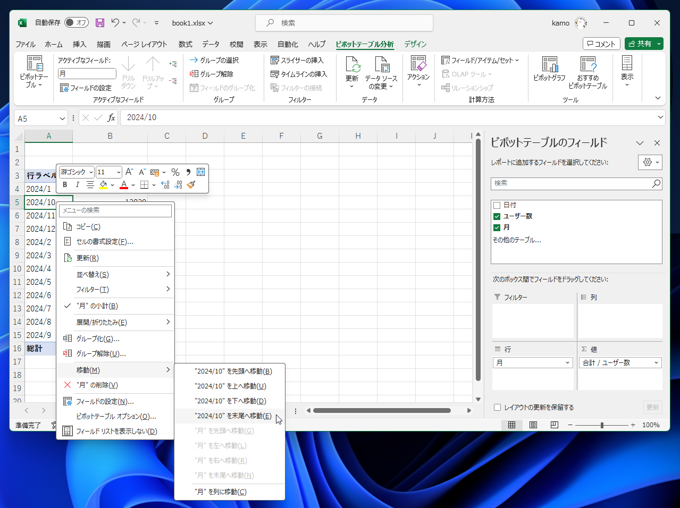Expand the font size dropdown in mini toolbar
Screen dimensions: 680x508
click(117, 172)
